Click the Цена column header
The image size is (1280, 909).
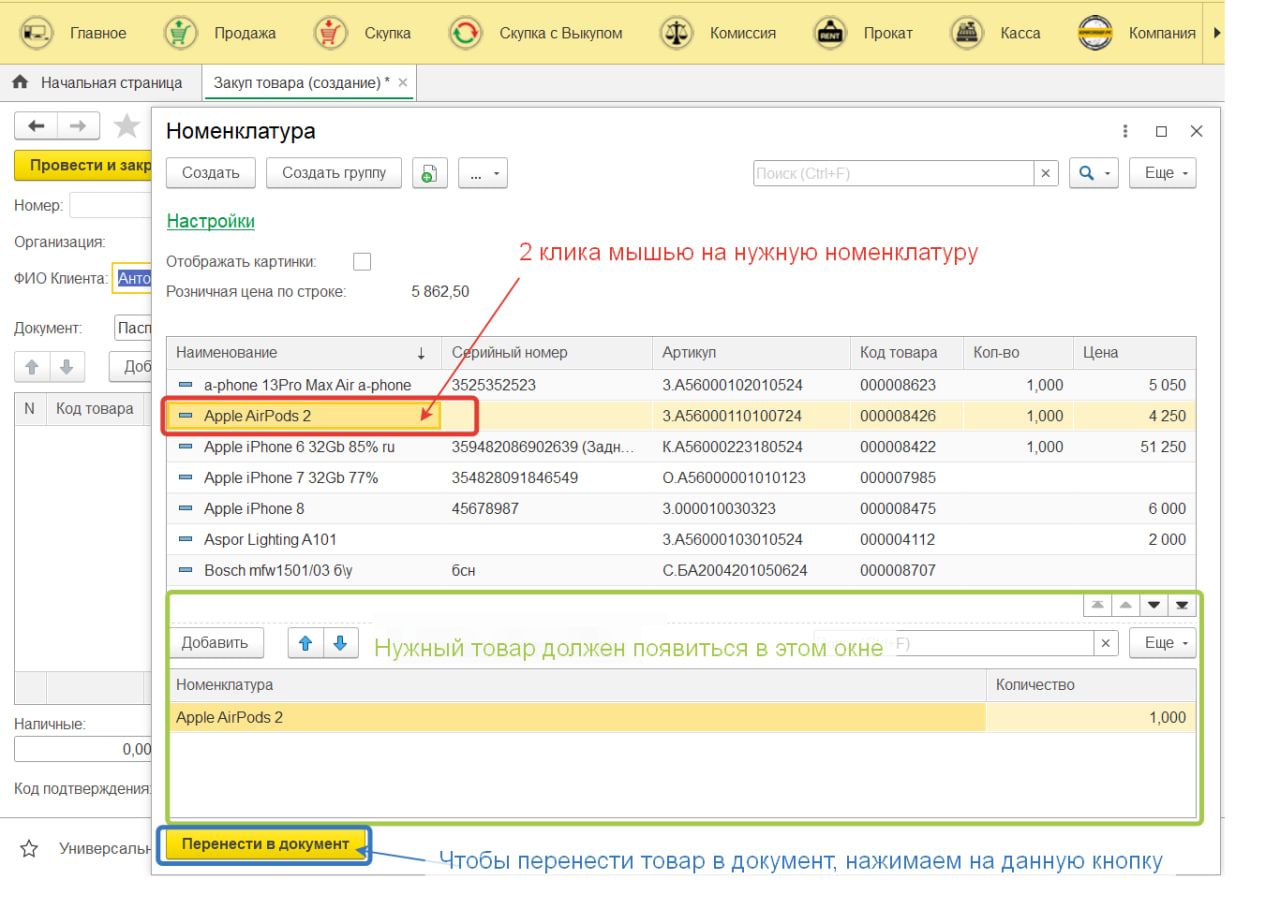pyautogui.click(x=1135, y=353)
